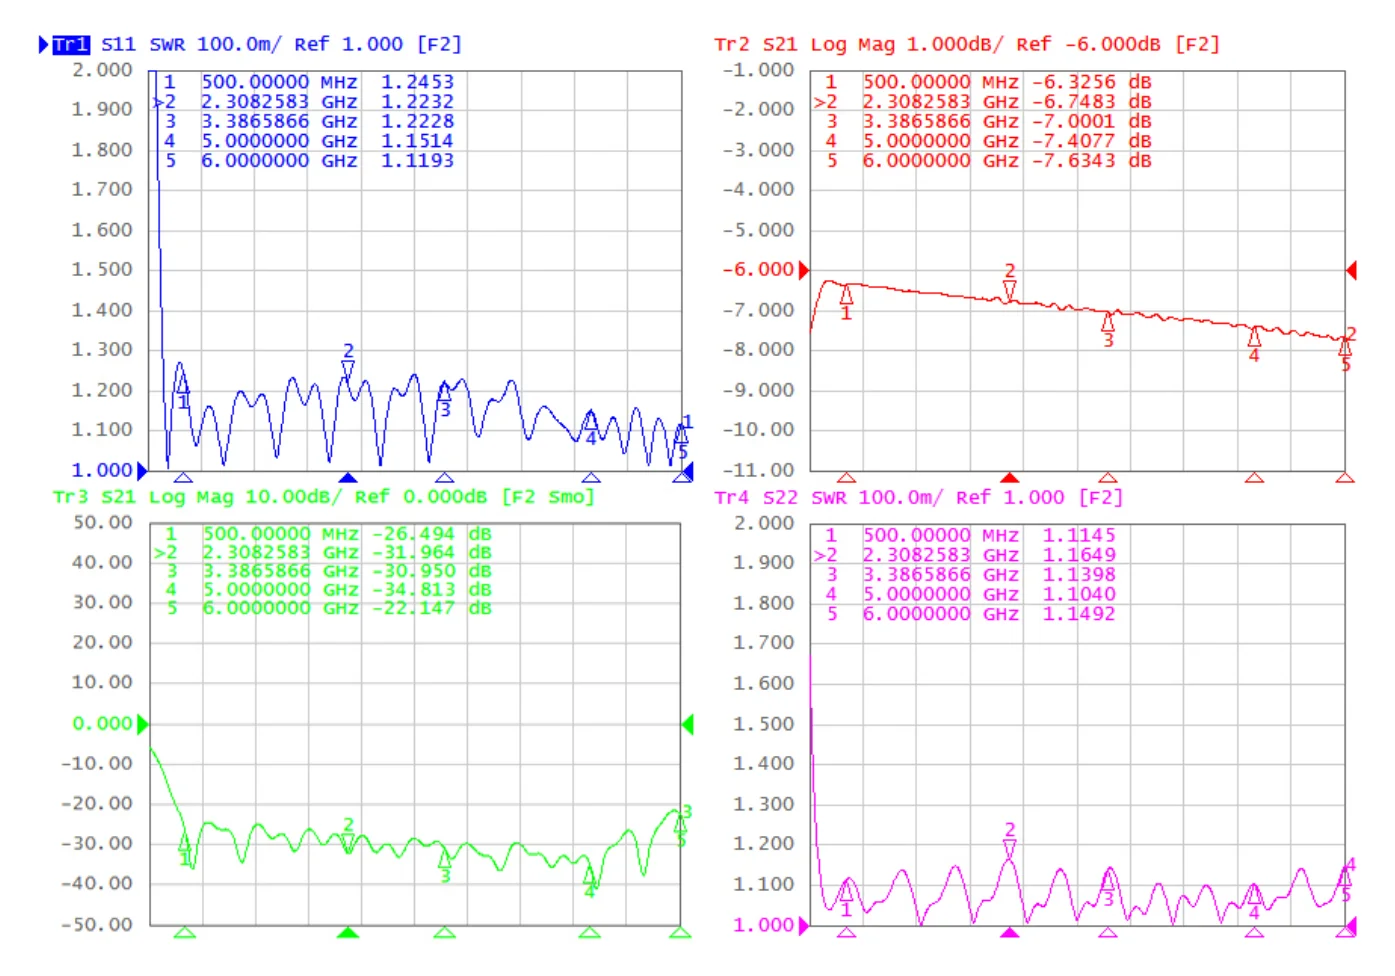Click the active-trace arrow beside Tr1
This screenshot has width=1395, height=976.
tap(43, 45)
